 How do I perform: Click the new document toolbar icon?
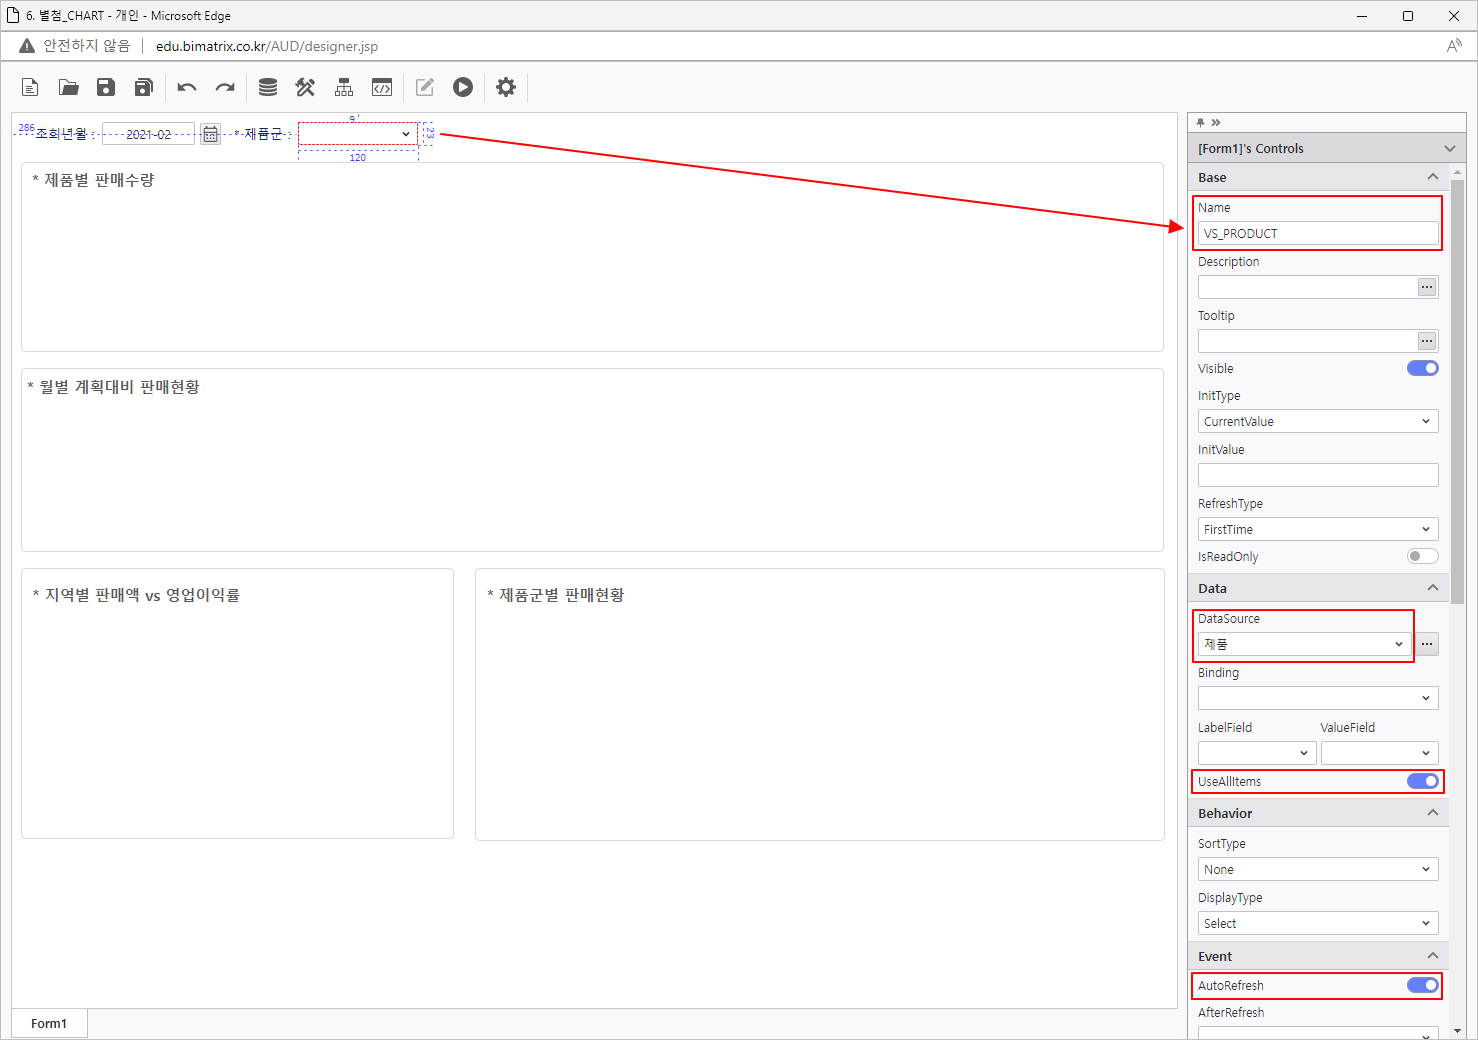click(30, 88)
